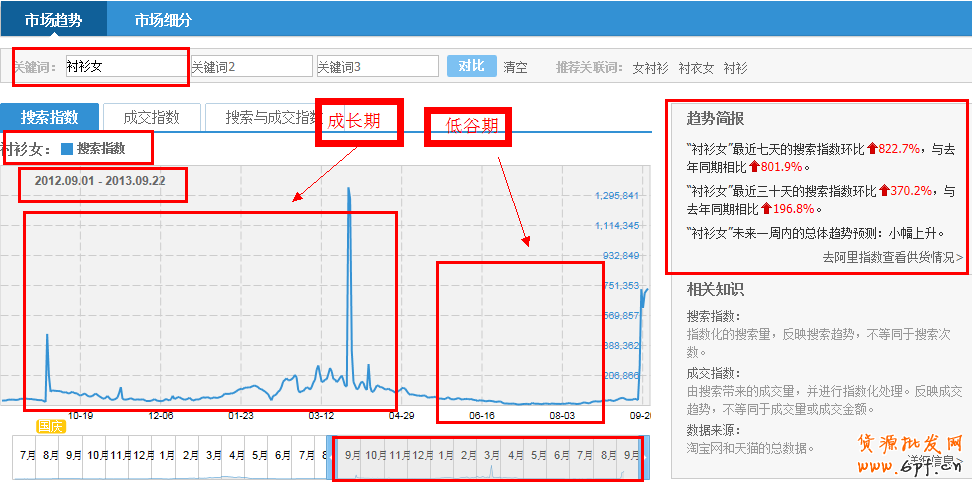
Task: Click red up arrow next to 196.8%
Action: (767, 209)
